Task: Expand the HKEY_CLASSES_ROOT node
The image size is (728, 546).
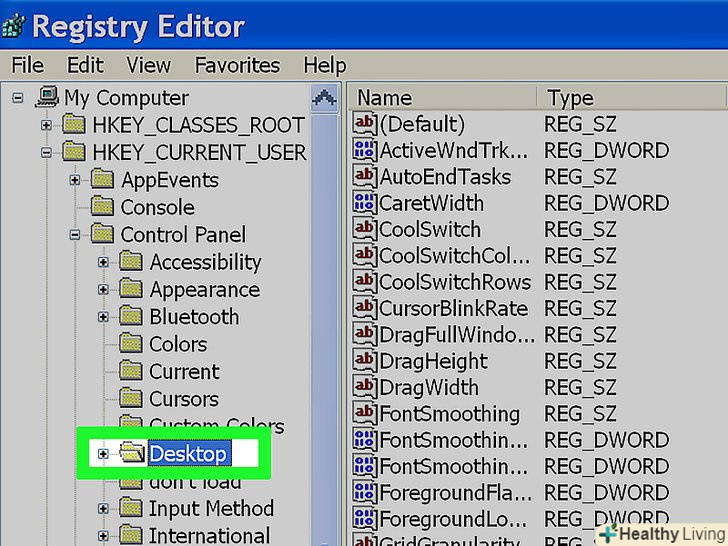Action: tap(46, 125)
